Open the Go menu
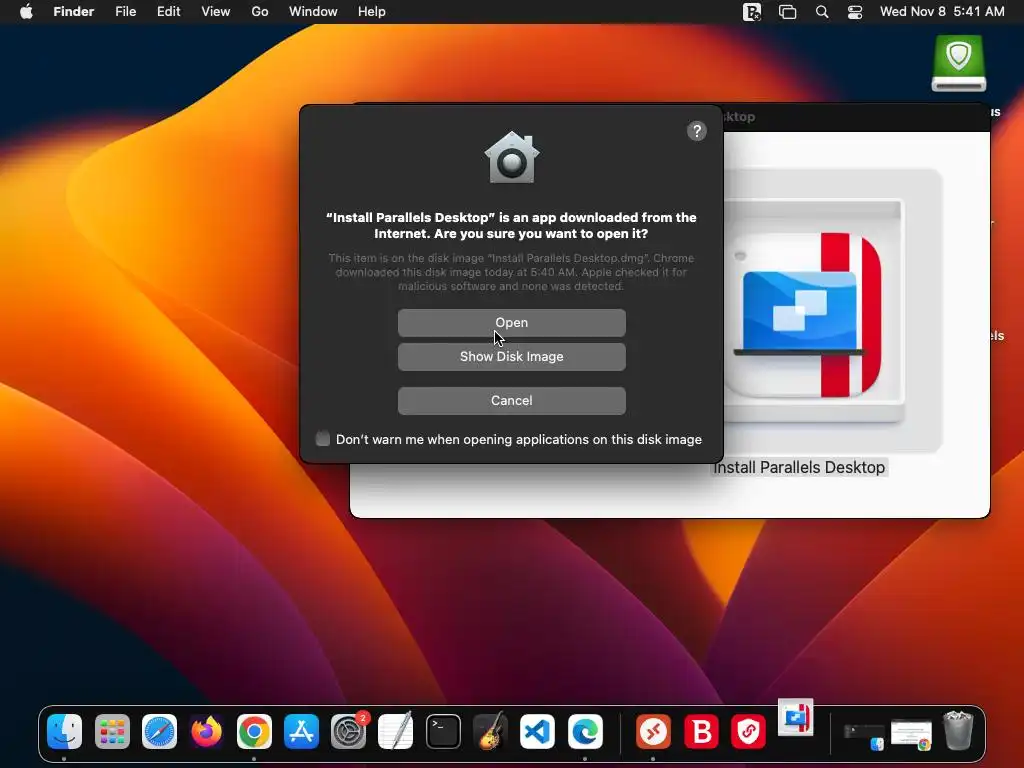Viewport: 1024px width, 768px height. (260, 12)
